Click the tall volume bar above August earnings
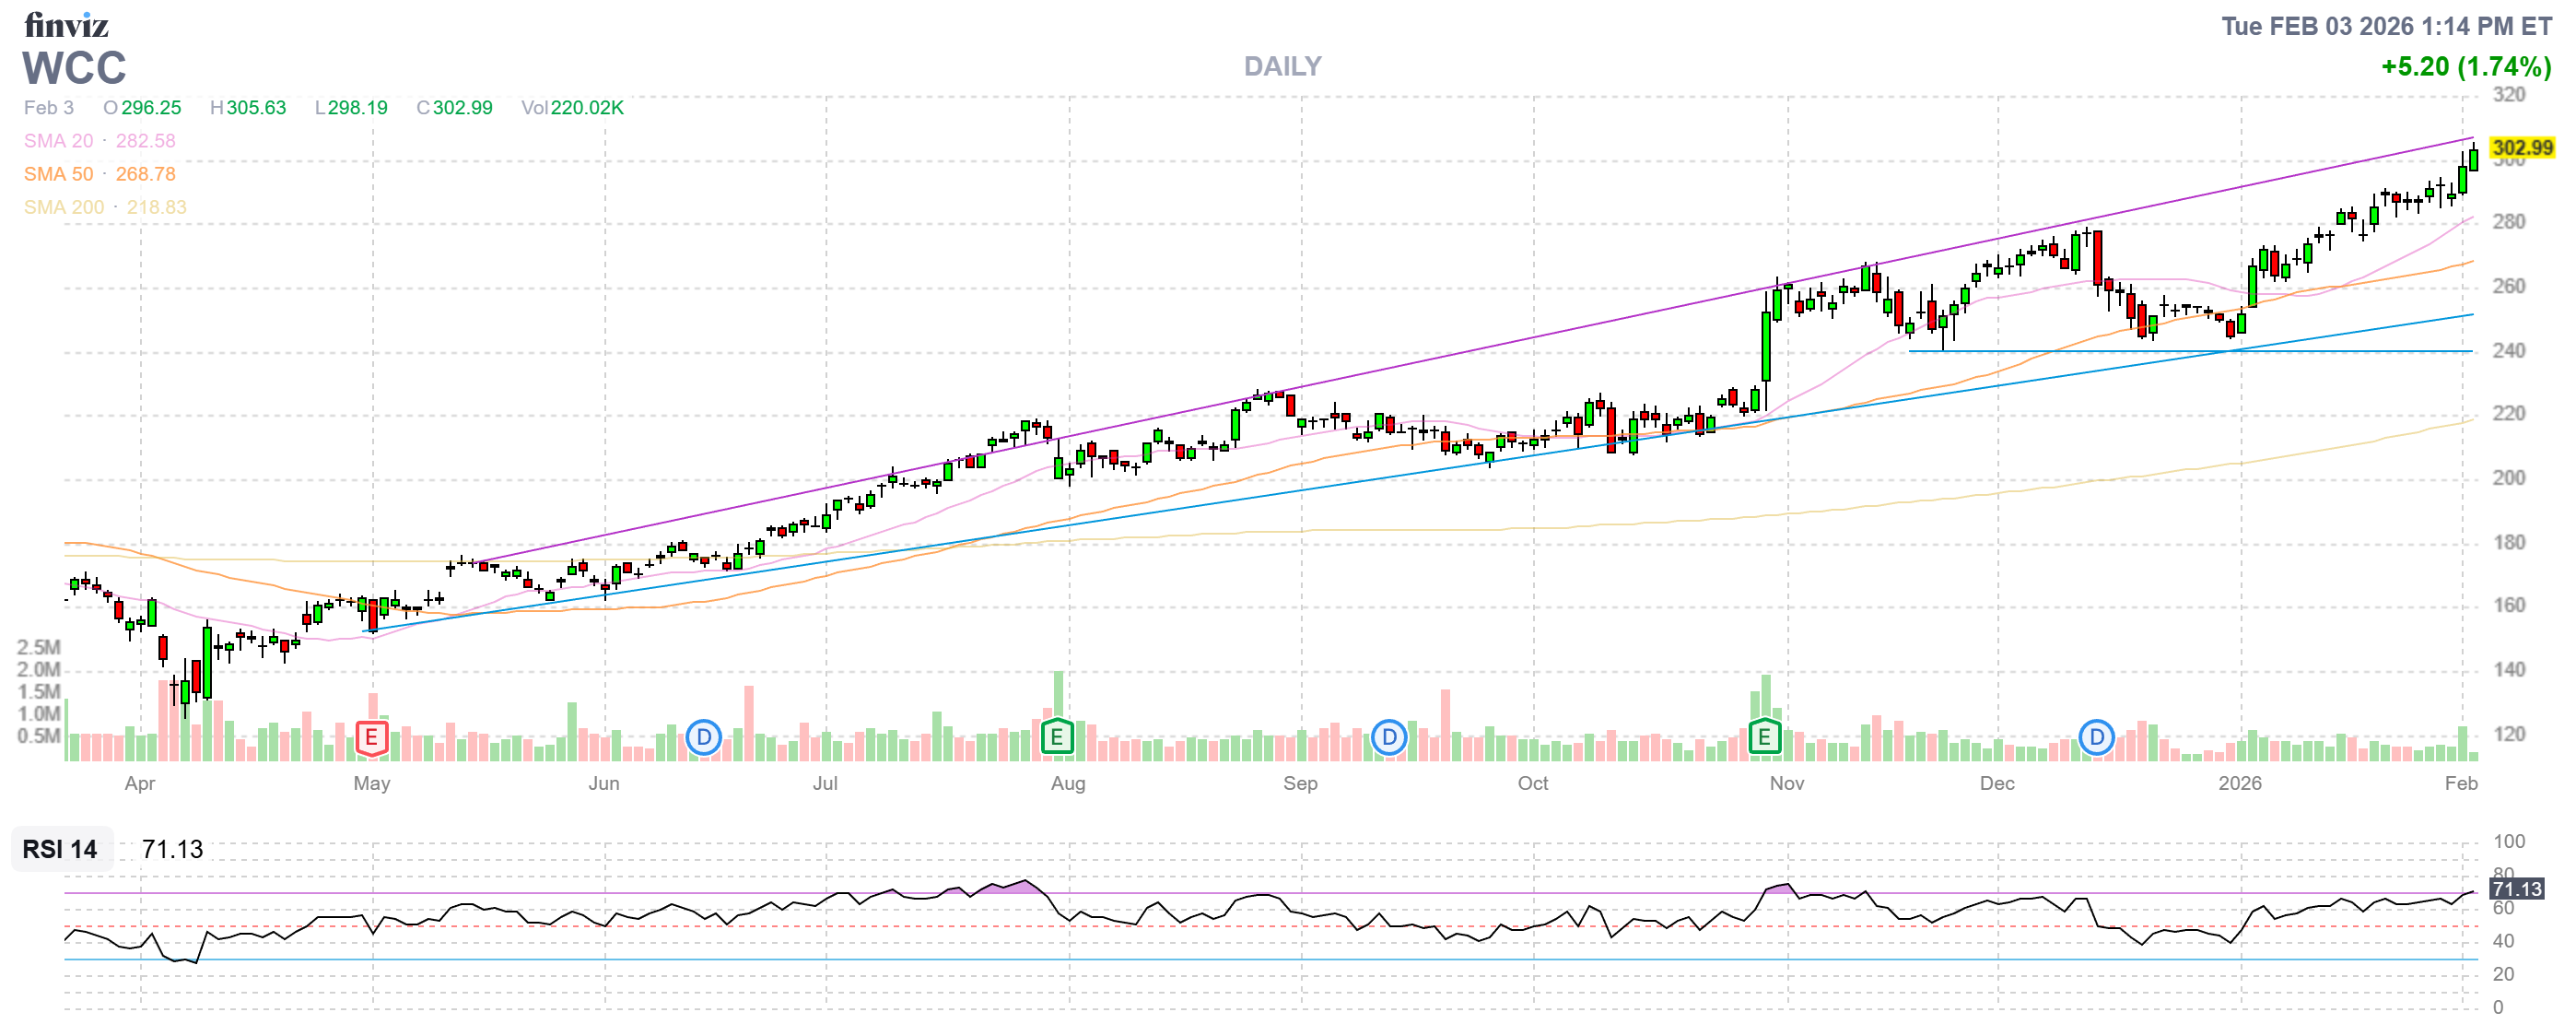Image resolution: width=2576 pixels, height=1036 pixels. [1058, 695]
